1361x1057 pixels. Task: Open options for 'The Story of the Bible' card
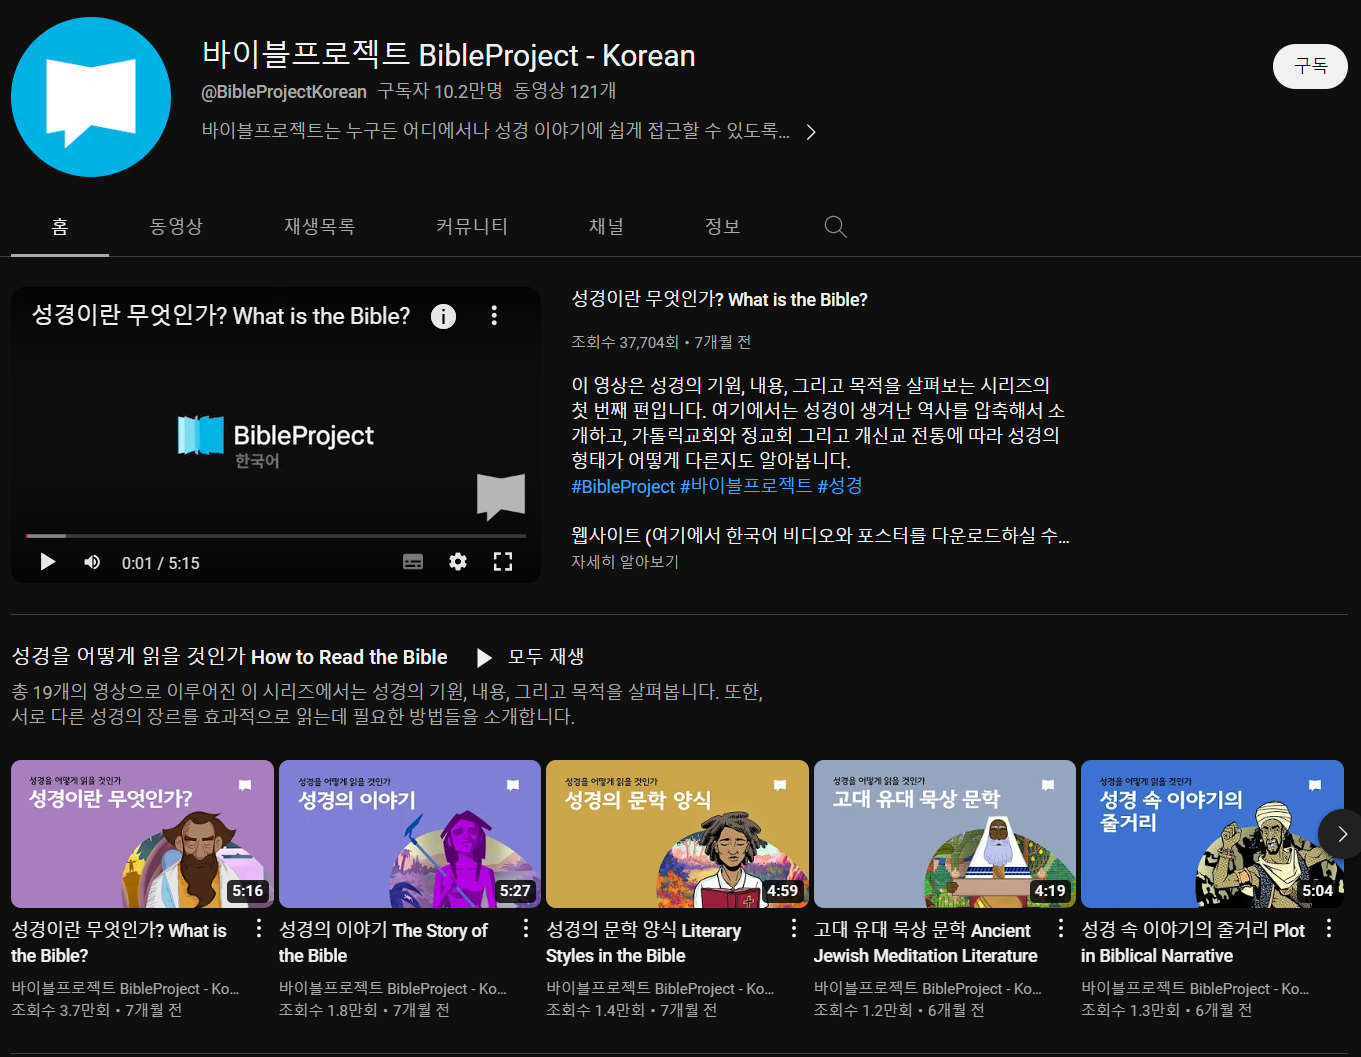pos(526,929)
